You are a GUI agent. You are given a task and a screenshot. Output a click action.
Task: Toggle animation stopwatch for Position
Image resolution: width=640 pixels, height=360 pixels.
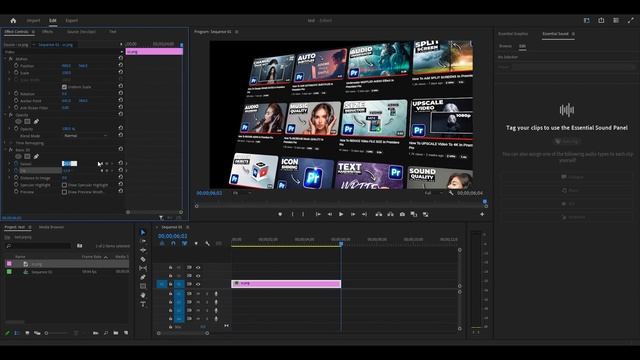pos(16,66)
